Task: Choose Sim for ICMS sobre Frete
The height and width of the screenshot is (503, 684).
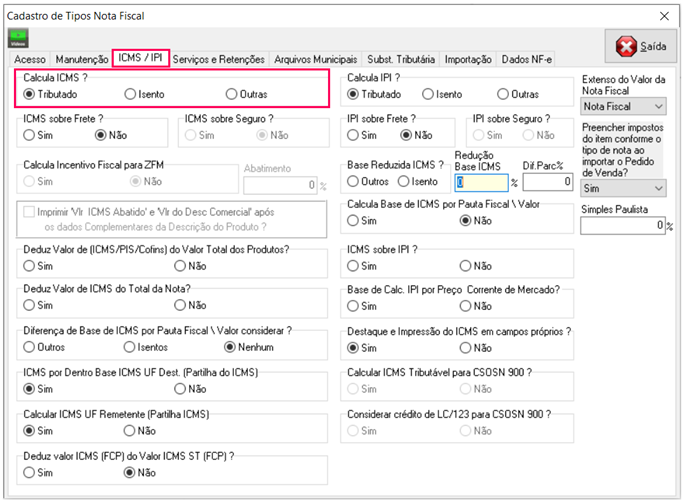Action: pos(29,135)
